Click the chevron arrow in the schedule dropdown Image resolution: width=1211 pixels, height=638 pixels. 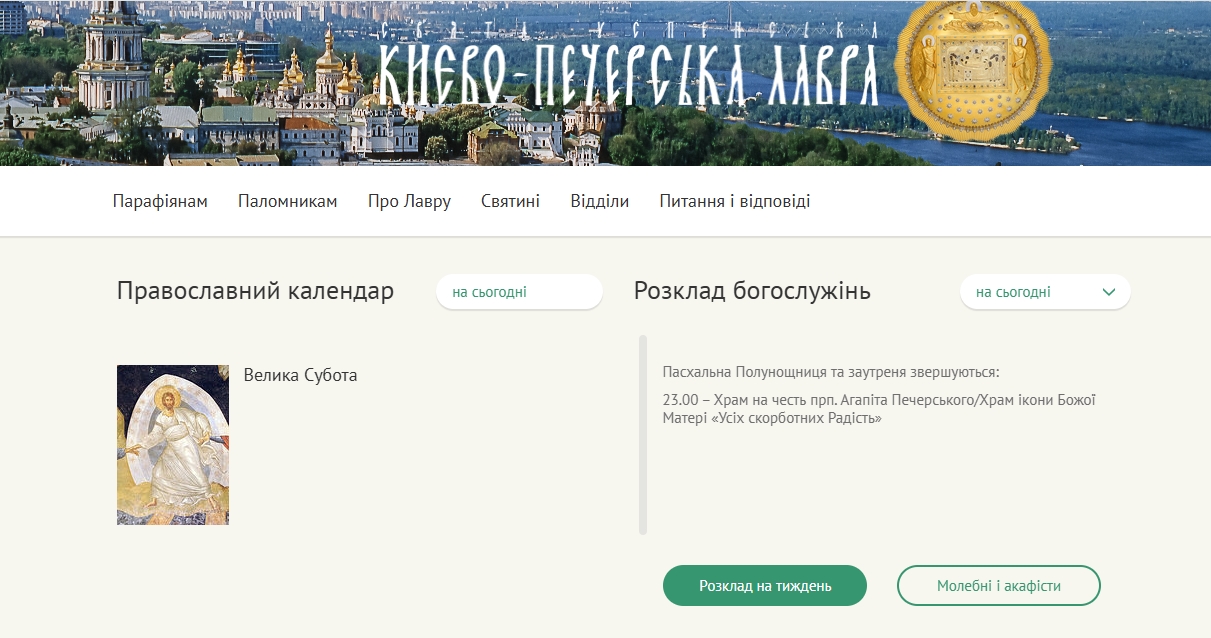pos(1108,292)
